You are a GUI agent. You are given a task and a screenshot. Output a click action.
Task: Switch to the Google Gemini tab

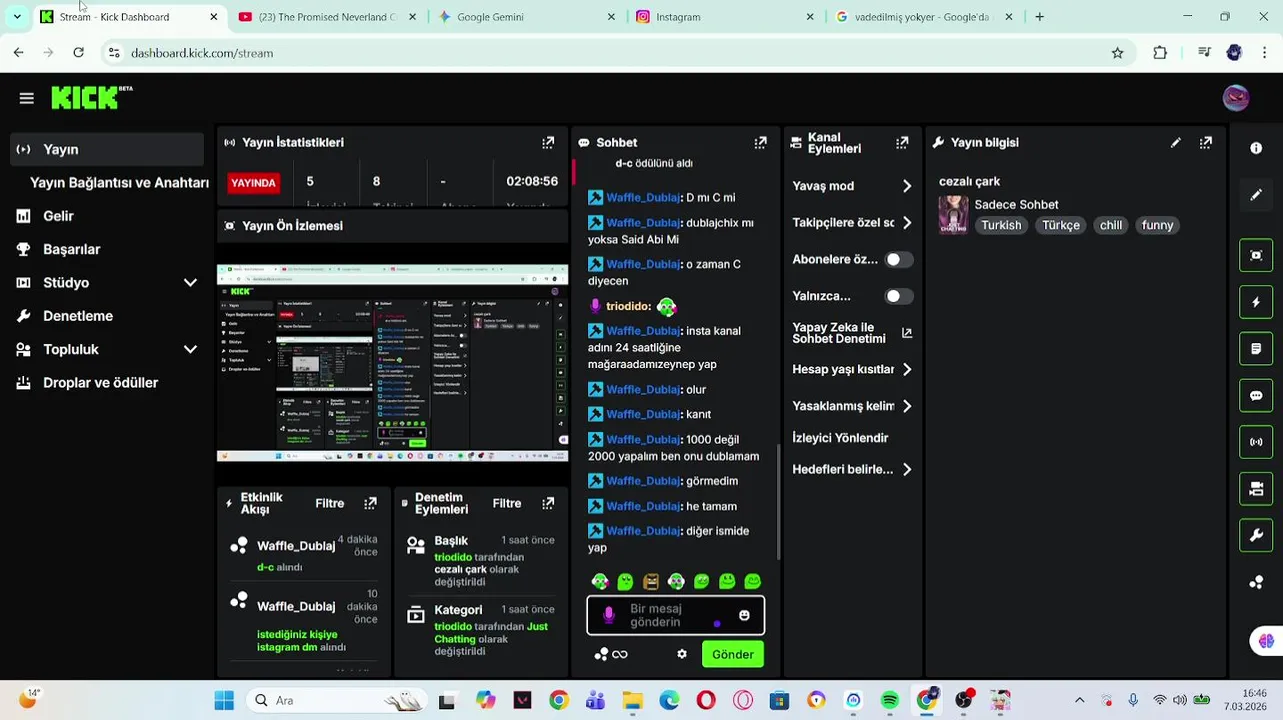pos(528,17)
